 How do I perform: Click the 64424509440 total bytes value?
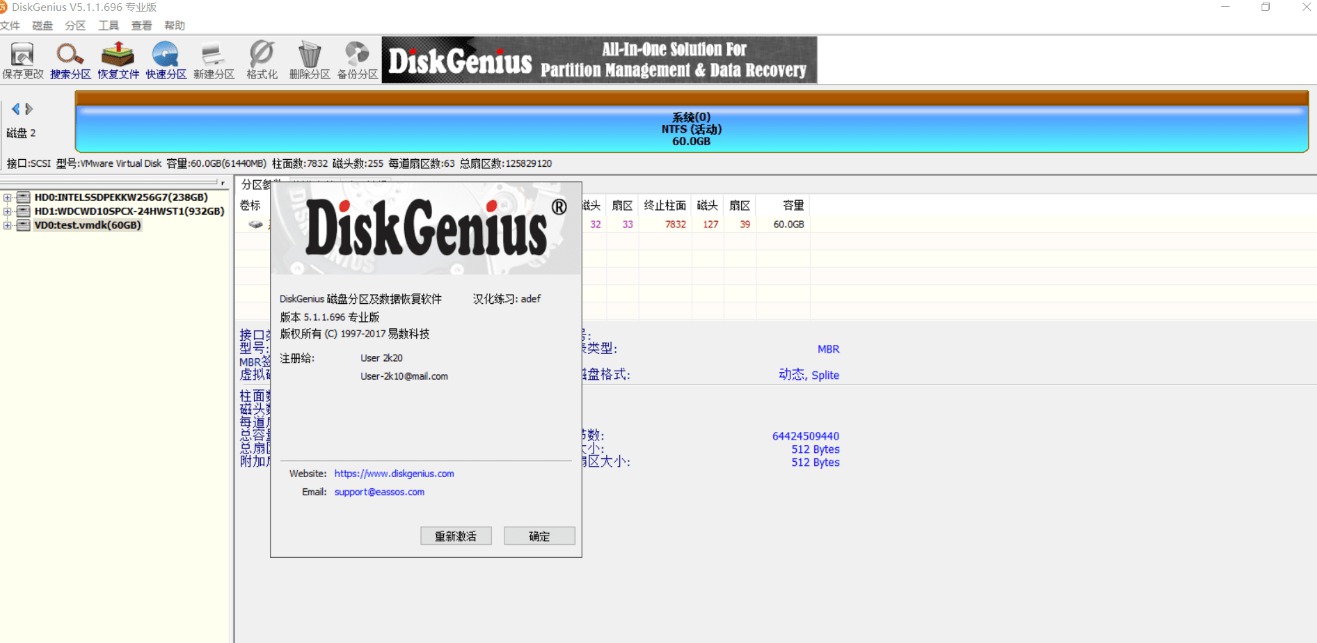click(x=806, y=436)
